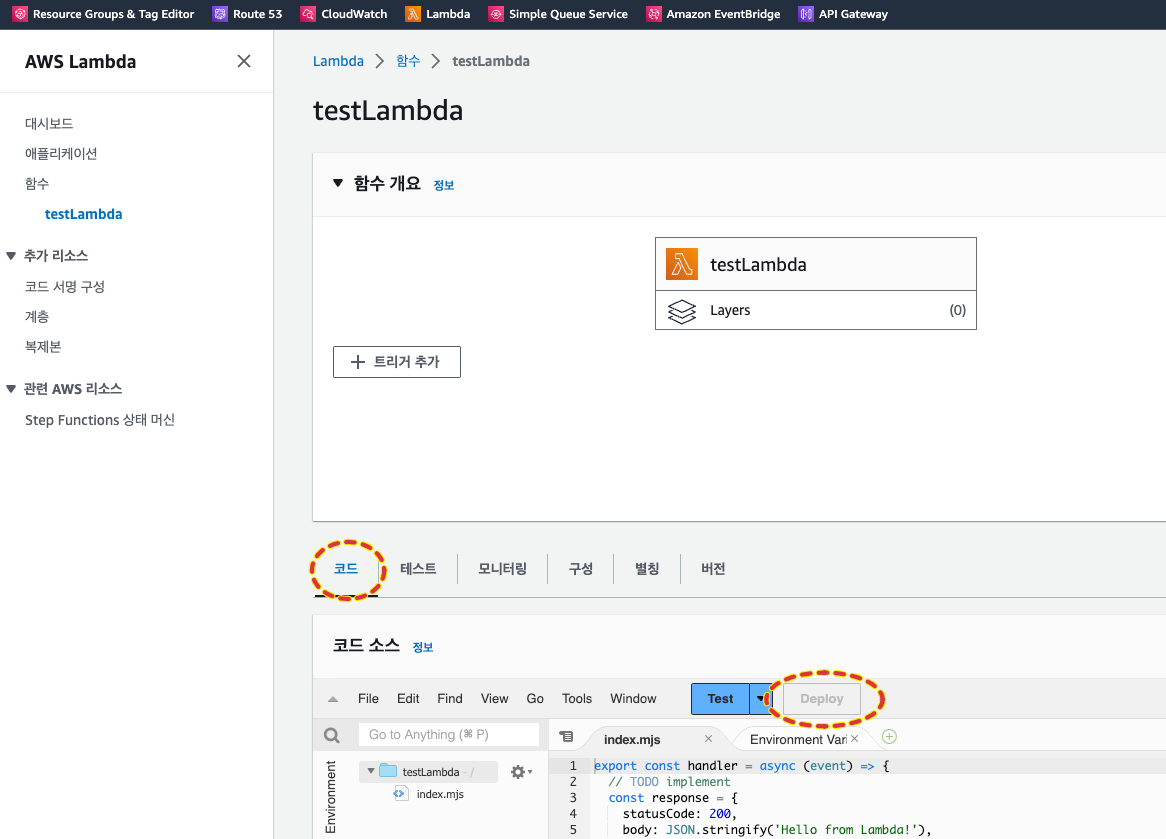Open Step Functions 상태 머신 in sidebar

(x=100, y=420)
